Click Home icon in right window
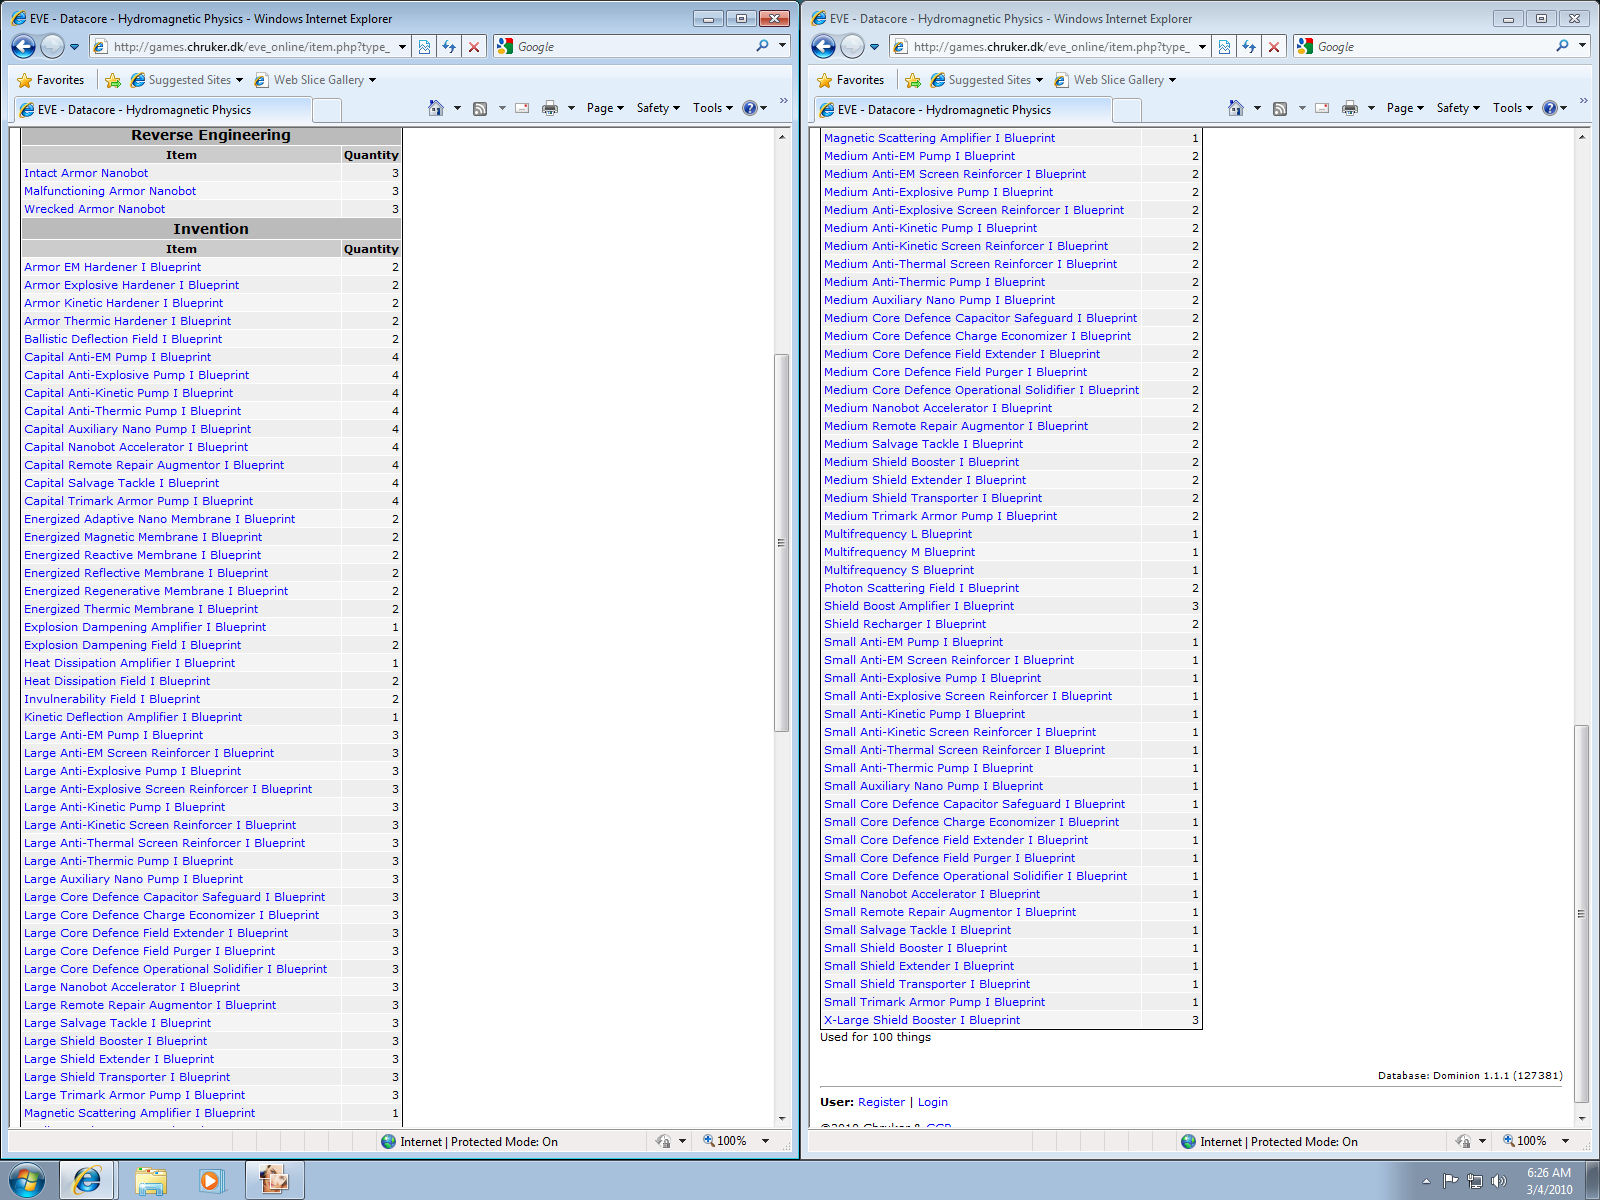1600x1200 pixels. pos(1236,108)
